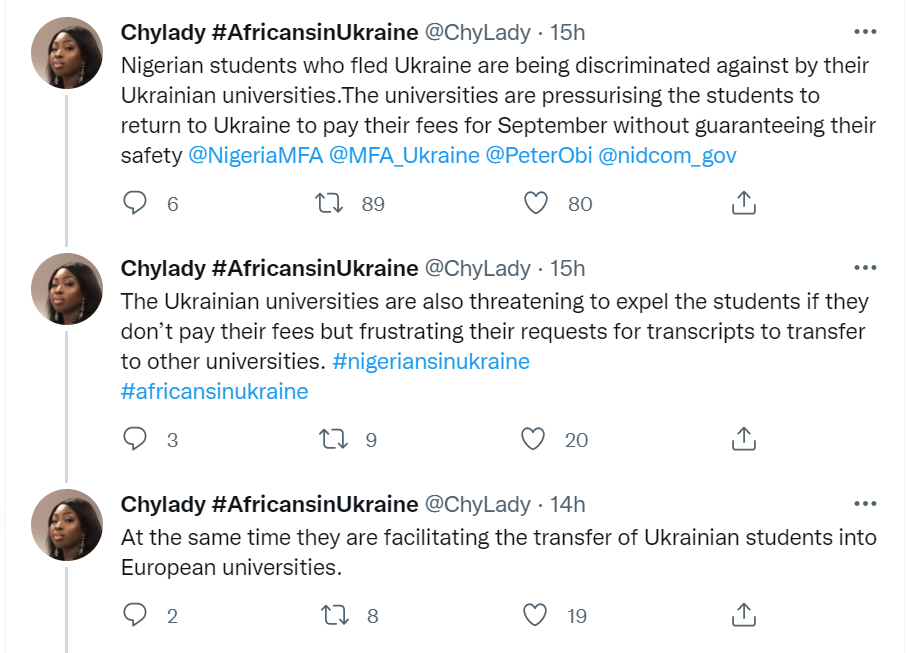908x653 pixels.
Task: Share the first tweet about Ukrainian universities
Action: pyautogui.click(x=742, y=204)
